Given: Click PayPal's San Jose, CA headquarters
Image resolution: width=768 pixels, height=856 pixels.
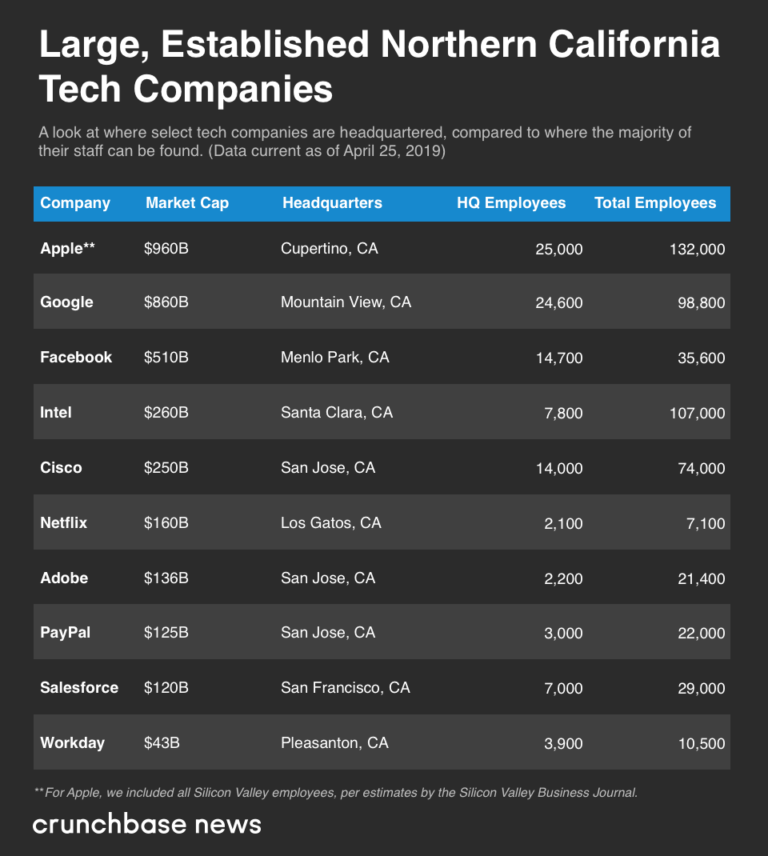Looking at the screenshot, I should tap(328, 632).
